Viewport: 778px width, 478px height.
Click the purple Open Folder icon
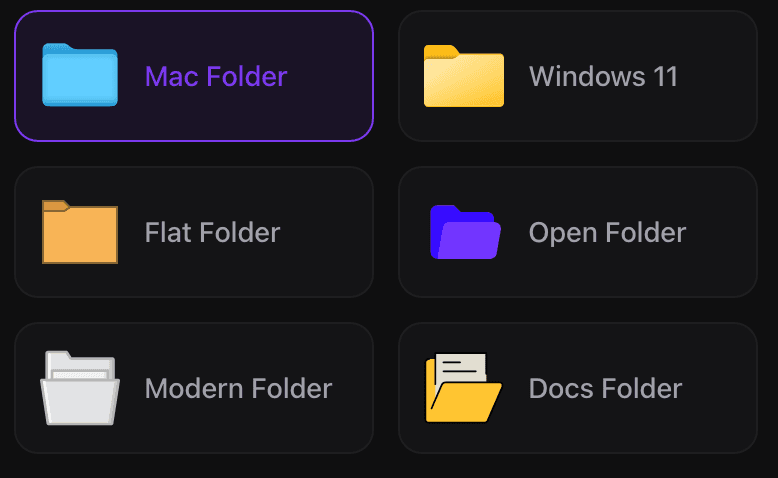(465, 232)
